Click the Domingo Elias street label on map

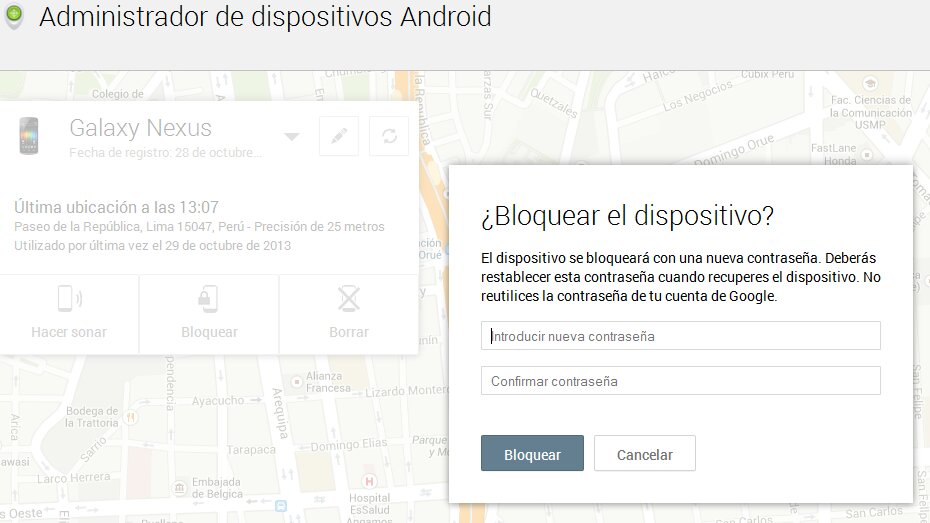[x=349, y=445]
